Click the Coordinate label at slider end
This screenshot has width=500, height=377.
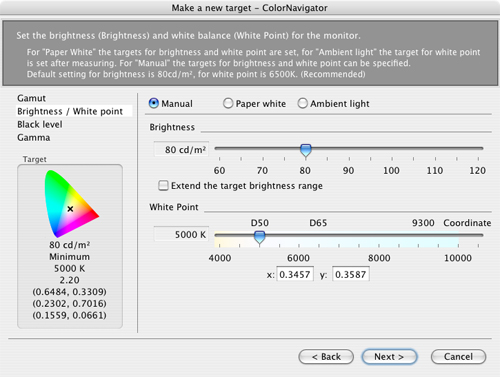[467, 223]
